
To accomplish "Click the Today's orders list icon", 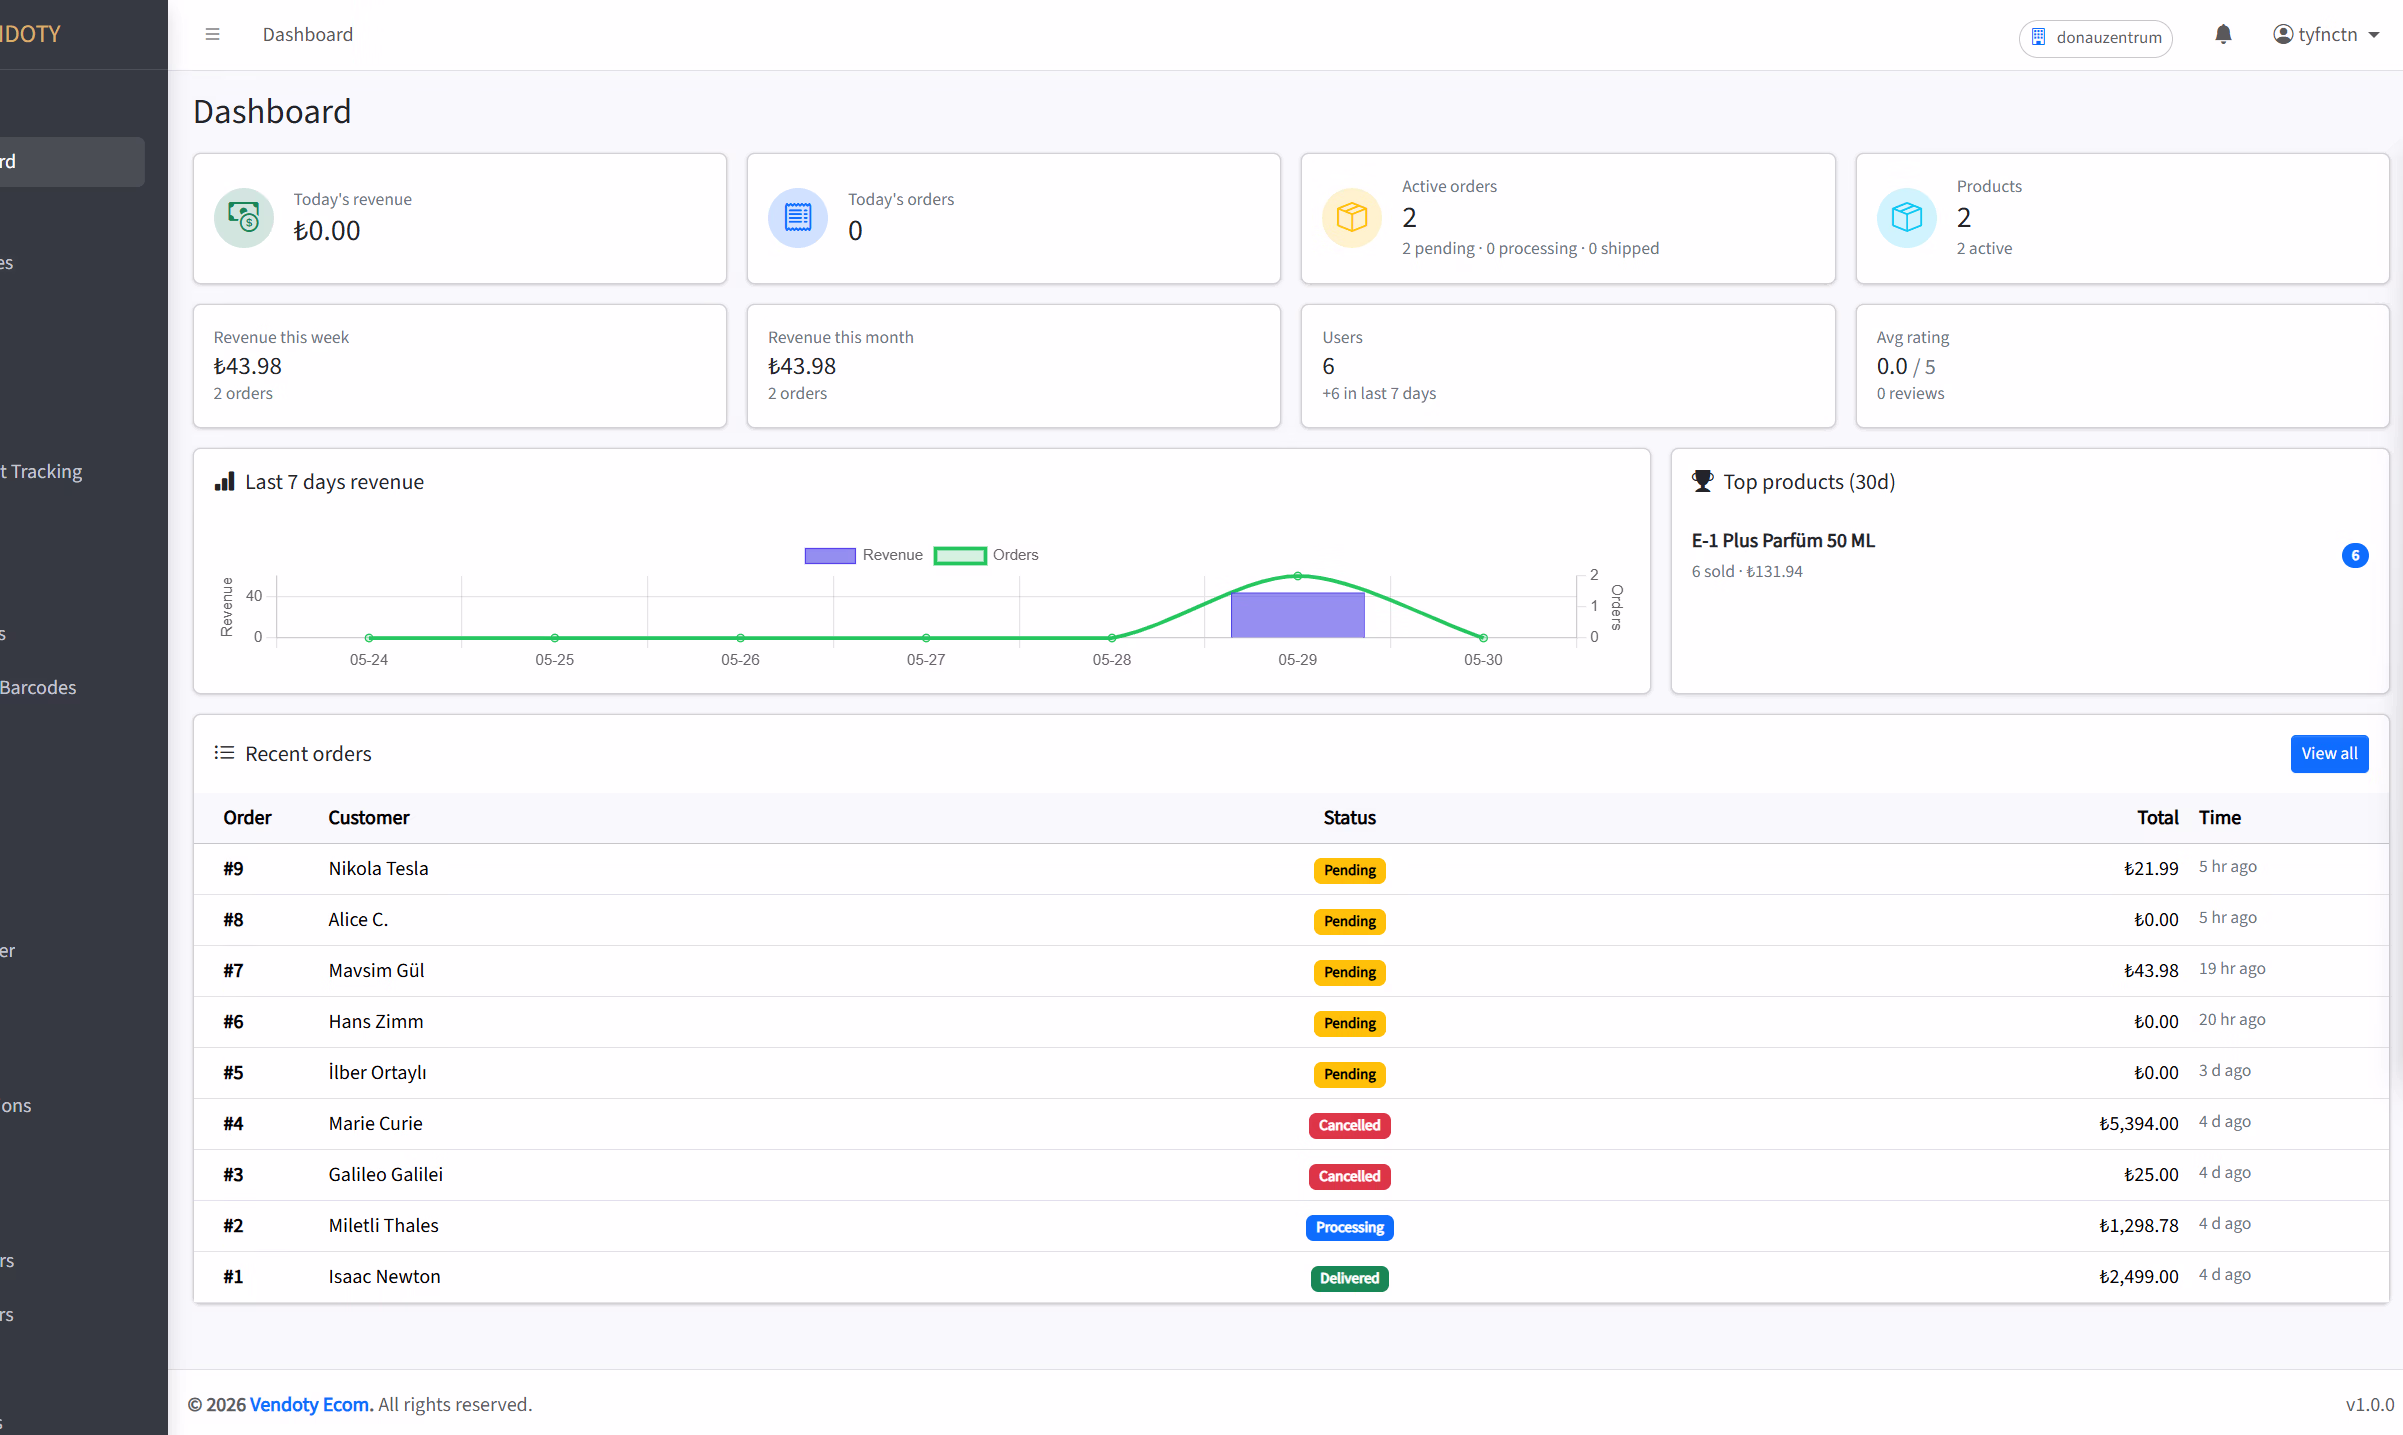I will click(x=798, y=217).
